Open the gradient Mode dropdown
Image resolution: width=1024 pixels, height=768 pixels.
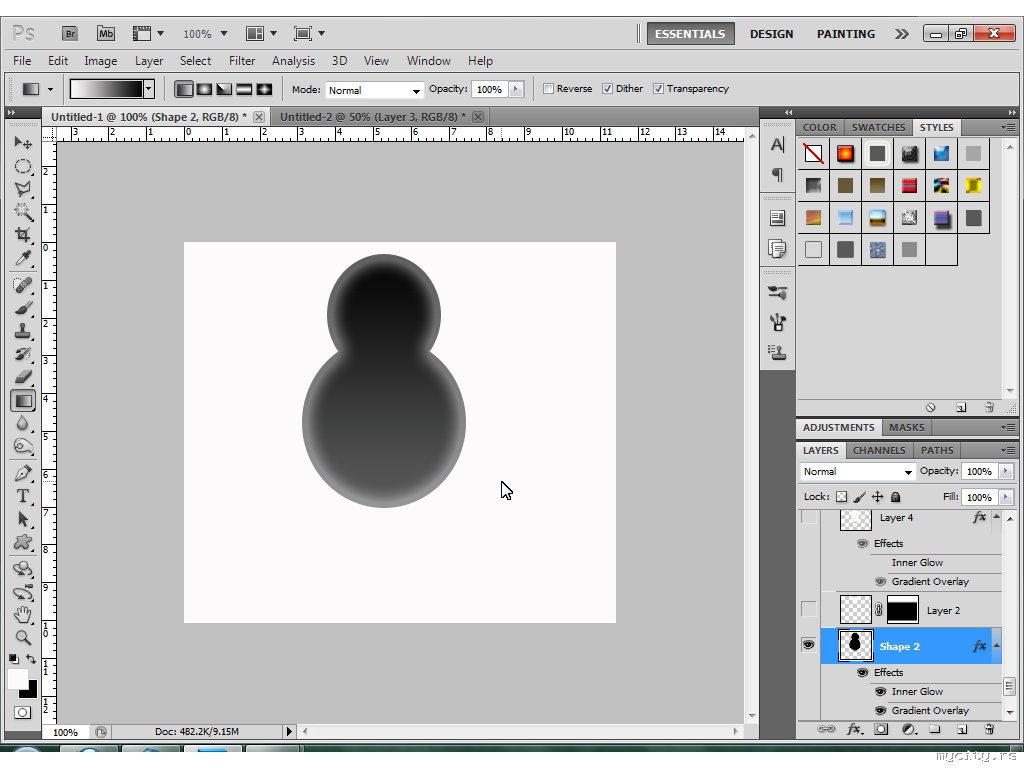[375, 90]
